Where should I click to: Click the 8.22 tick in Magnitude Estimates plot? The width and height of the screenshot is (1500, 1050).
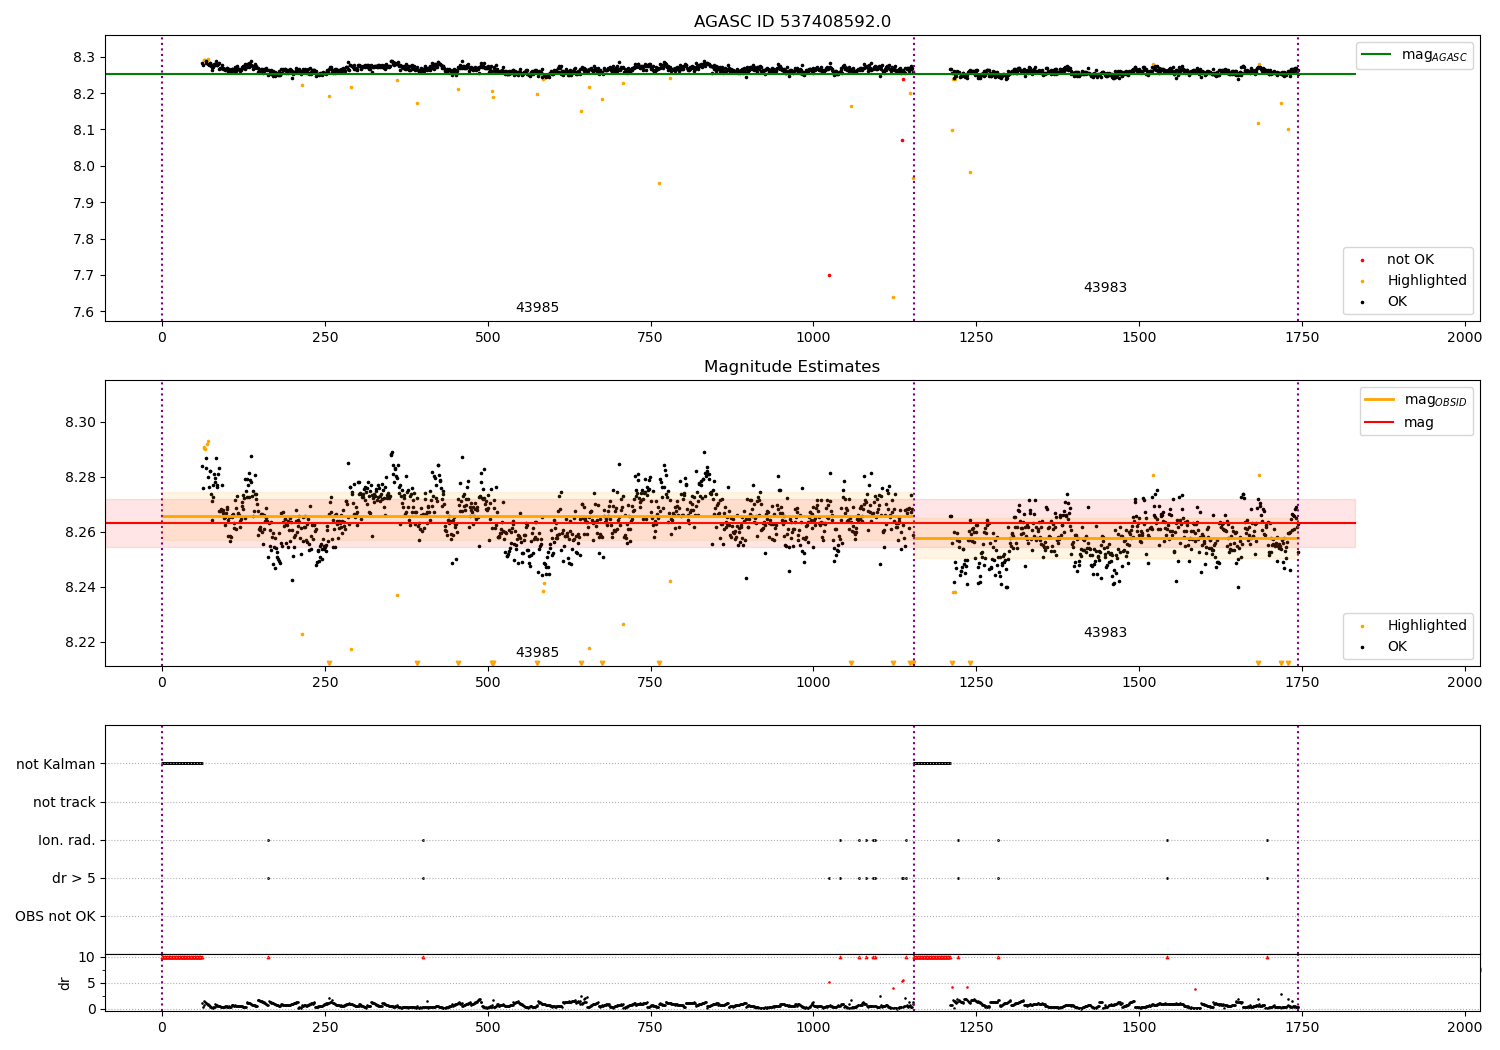(80, 642)
